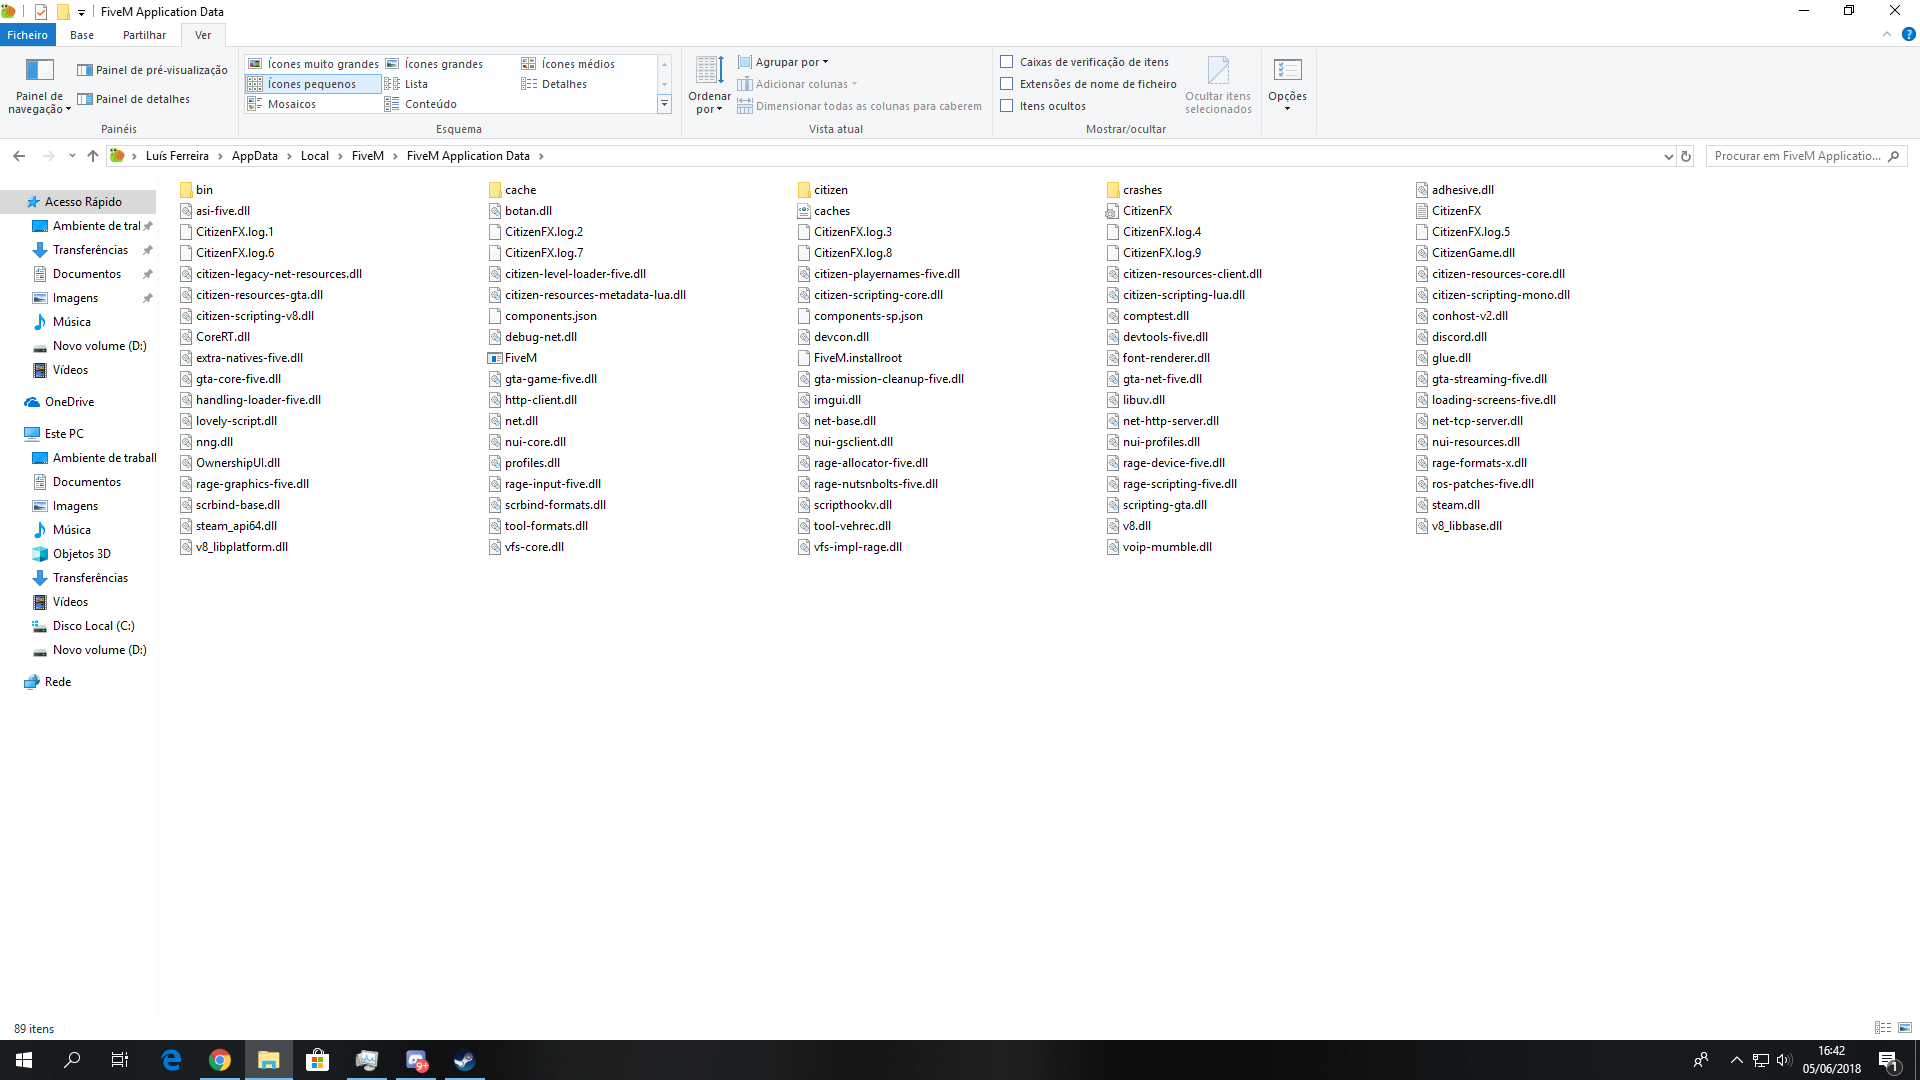Open the FiveM application file
Viewport: 1920px width, 1080px height.
coord(520,358)
